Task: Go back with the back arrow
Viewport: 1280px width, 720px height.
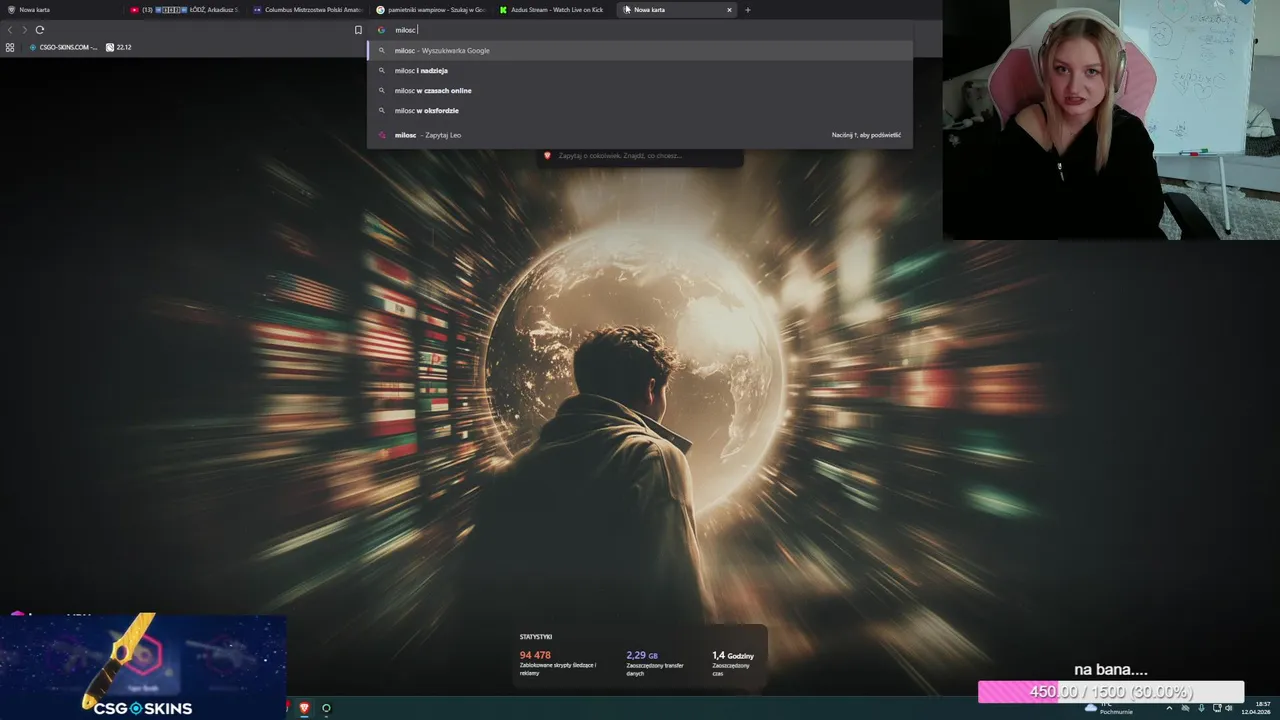Action: (10, 30)
